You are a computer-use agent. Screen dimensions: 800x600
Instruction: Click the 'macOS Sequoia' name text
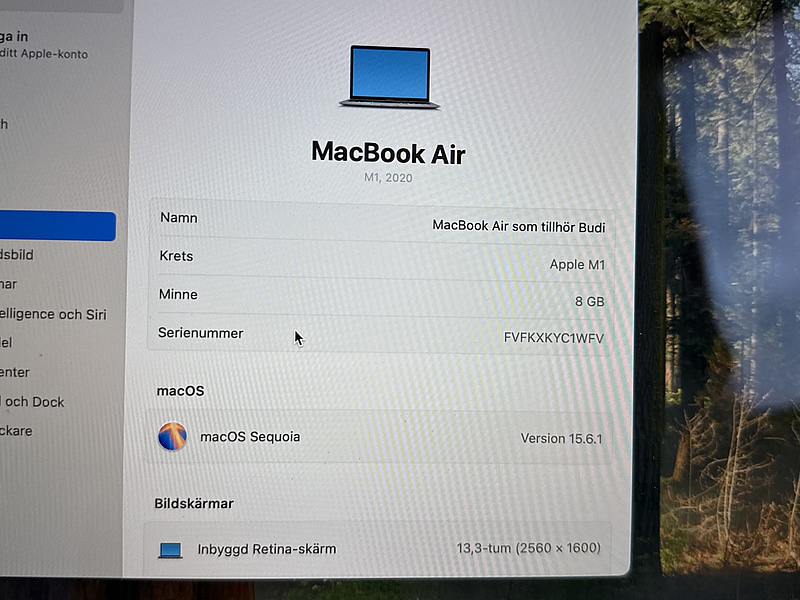coord(250,437)
